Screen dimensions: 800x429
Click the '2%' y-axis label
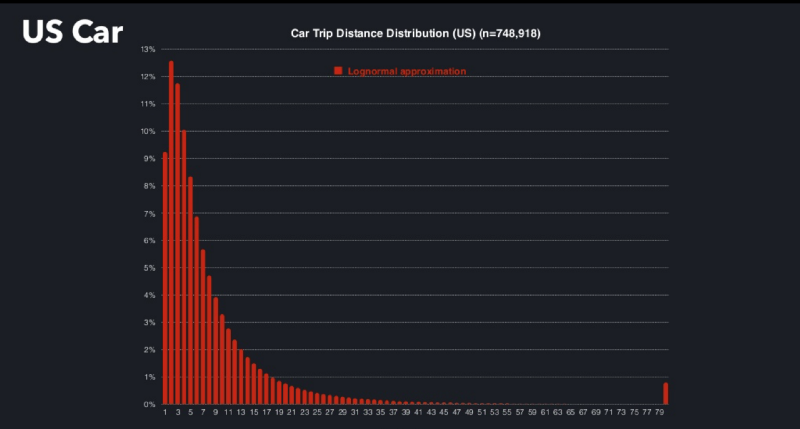tap(149, 350)
